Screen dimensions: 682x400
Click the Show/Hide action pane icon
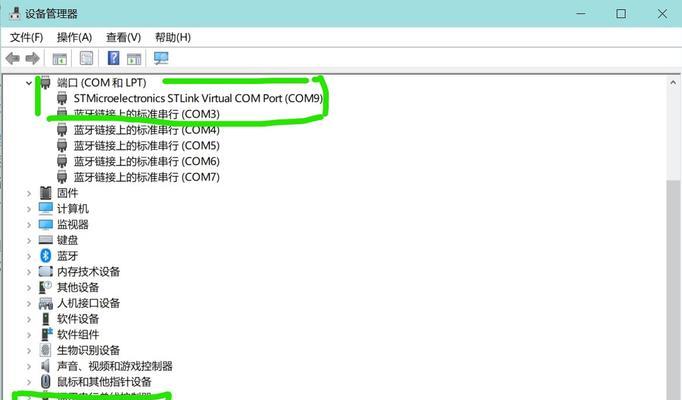pyautogui.click(x=134, y=58)
